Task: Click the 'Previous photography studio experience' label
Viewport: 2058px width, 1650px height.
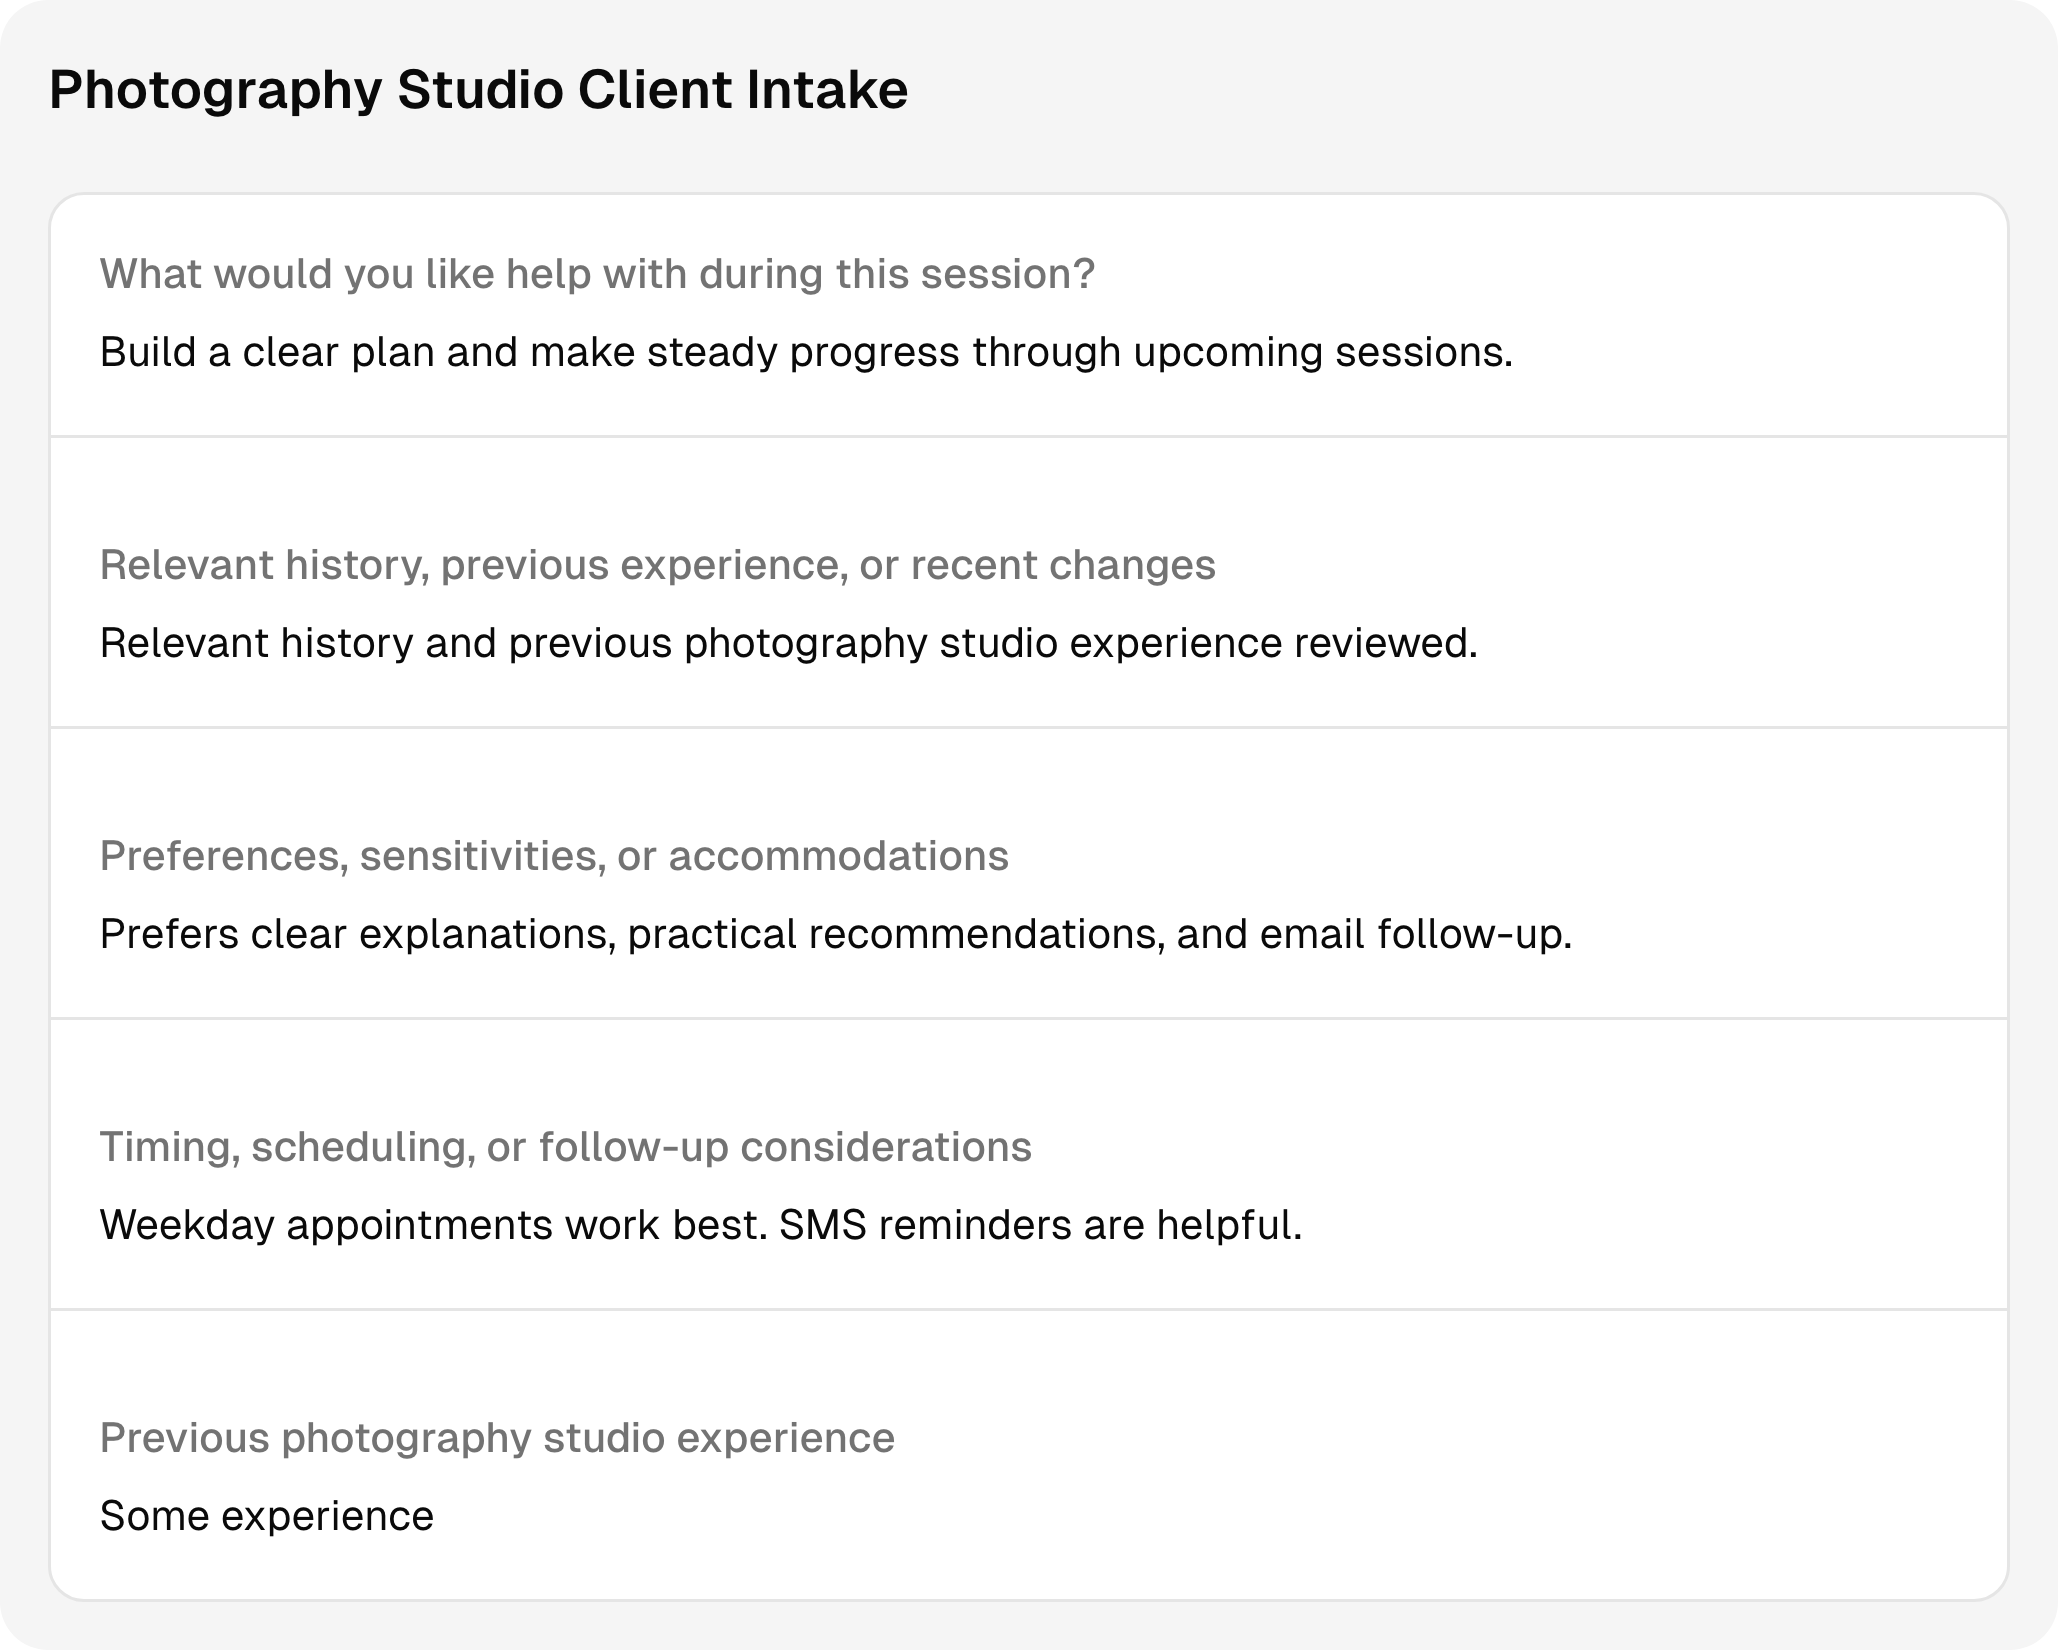Action: coord(497,1438)
